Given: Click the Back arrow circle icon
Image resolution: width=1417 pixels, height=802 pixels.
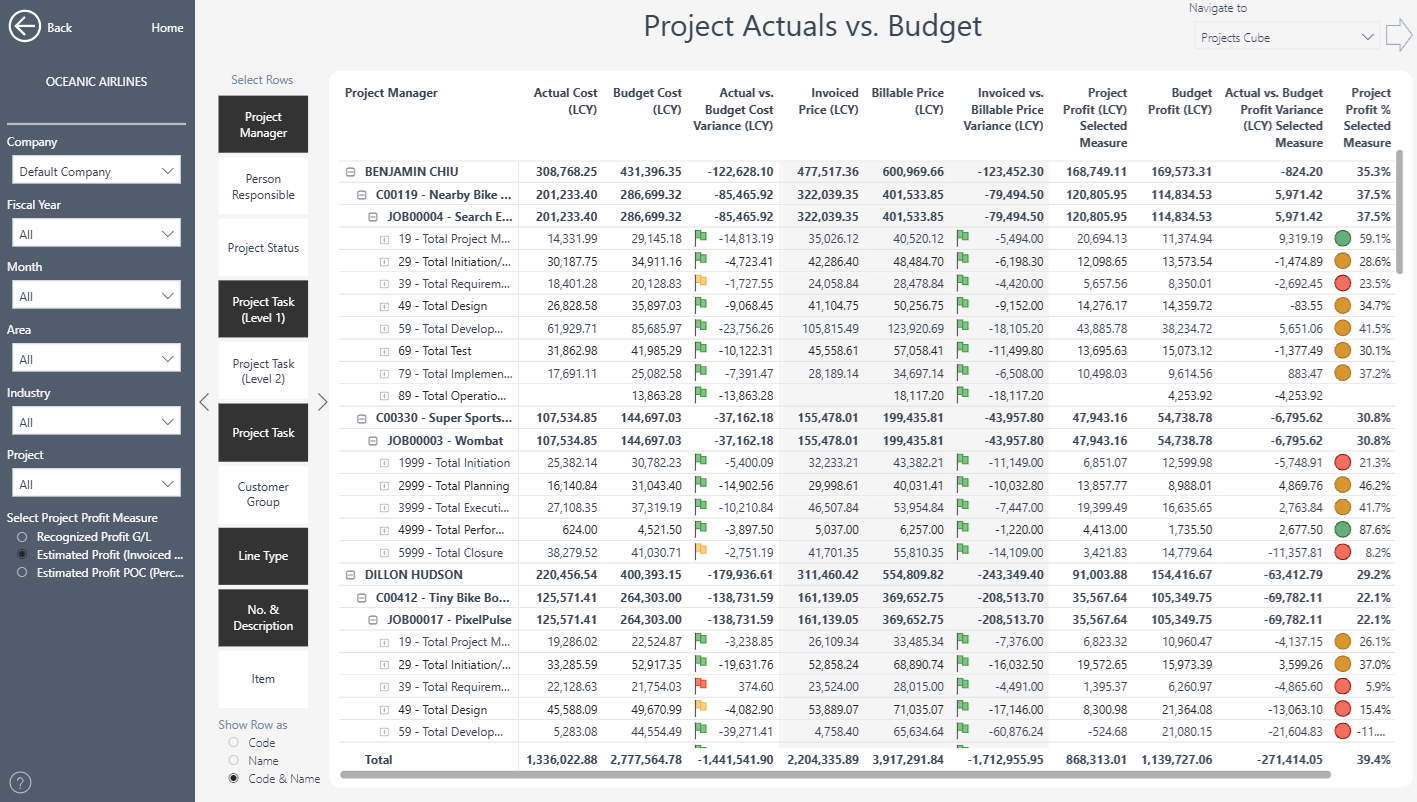Looking at the screenshot, I should 24,27.
